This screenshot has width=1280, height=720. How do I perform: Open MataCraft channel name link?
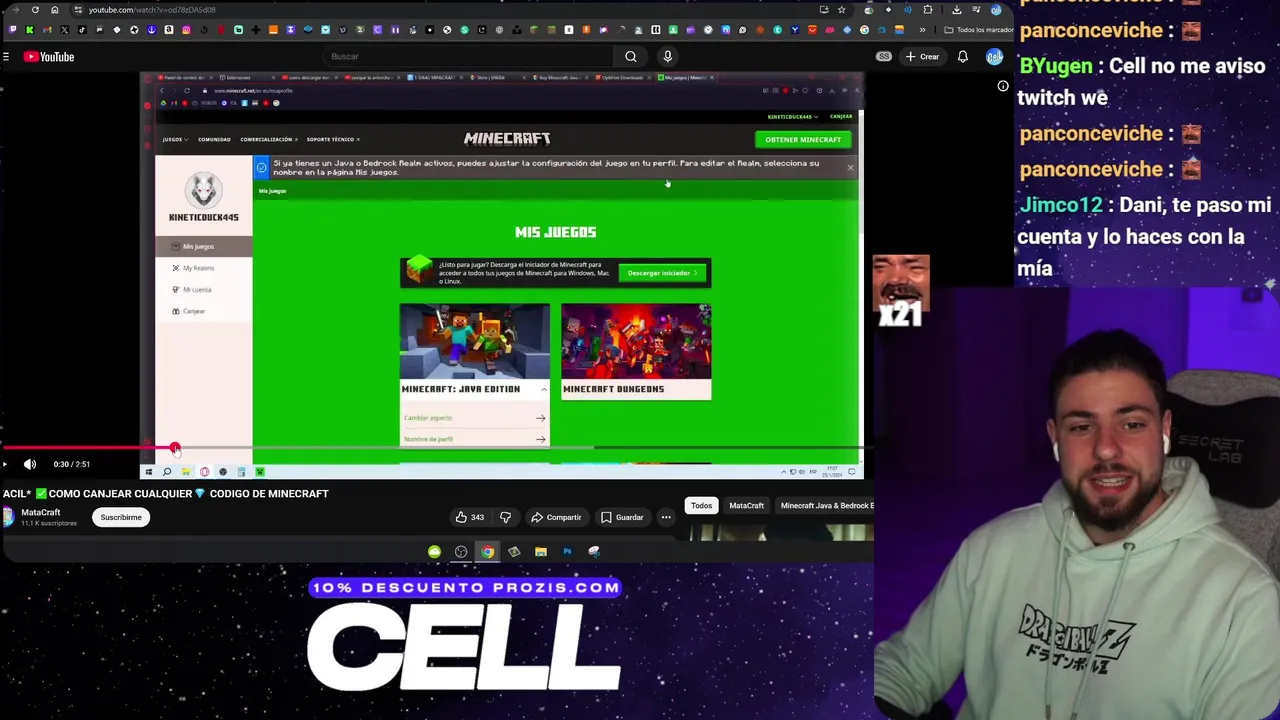[x=41, y=513]
